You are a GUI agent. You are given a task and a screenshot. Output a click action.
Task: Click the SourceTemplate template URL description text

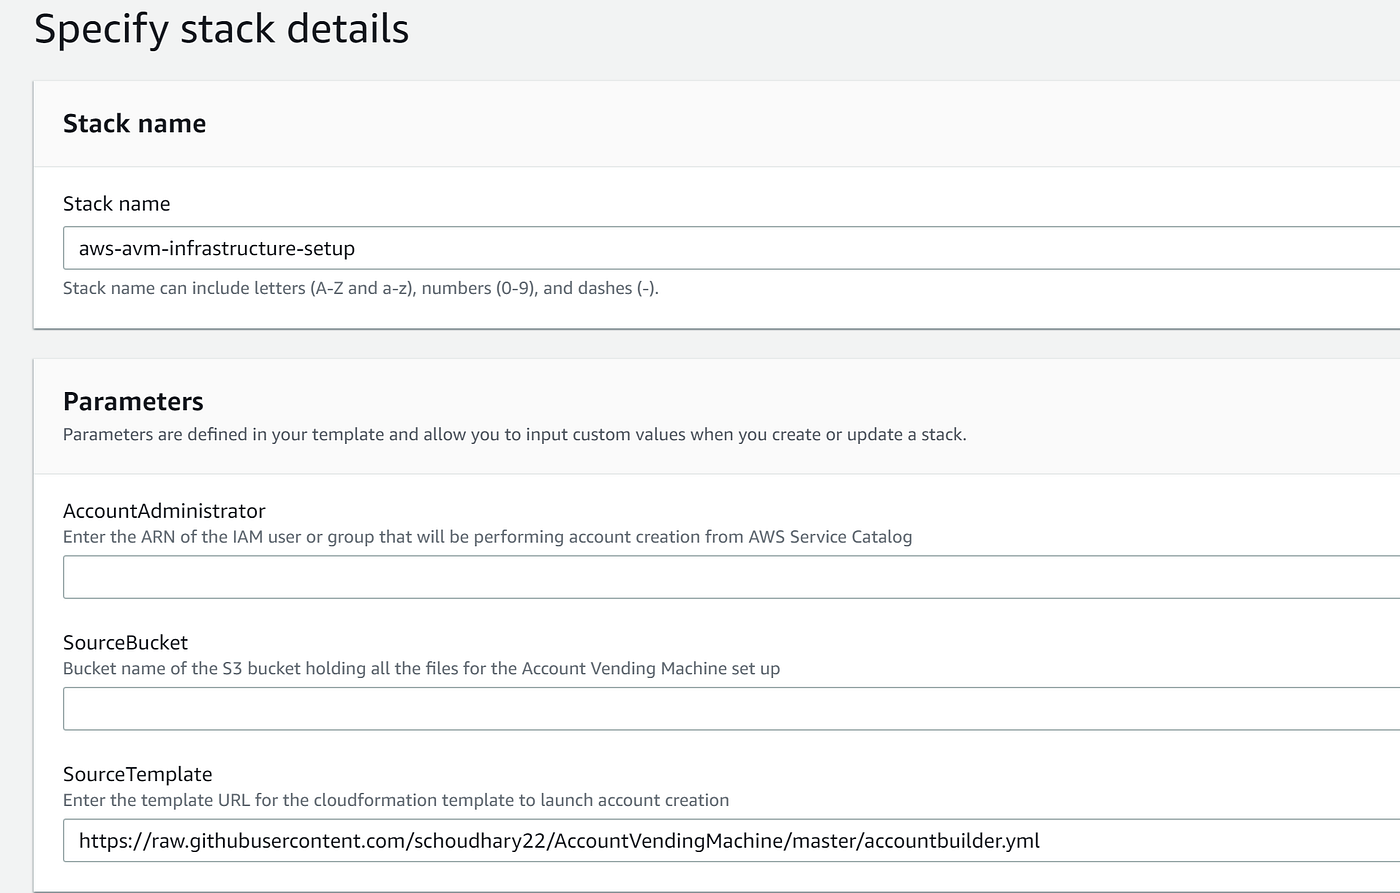(395, 800)
